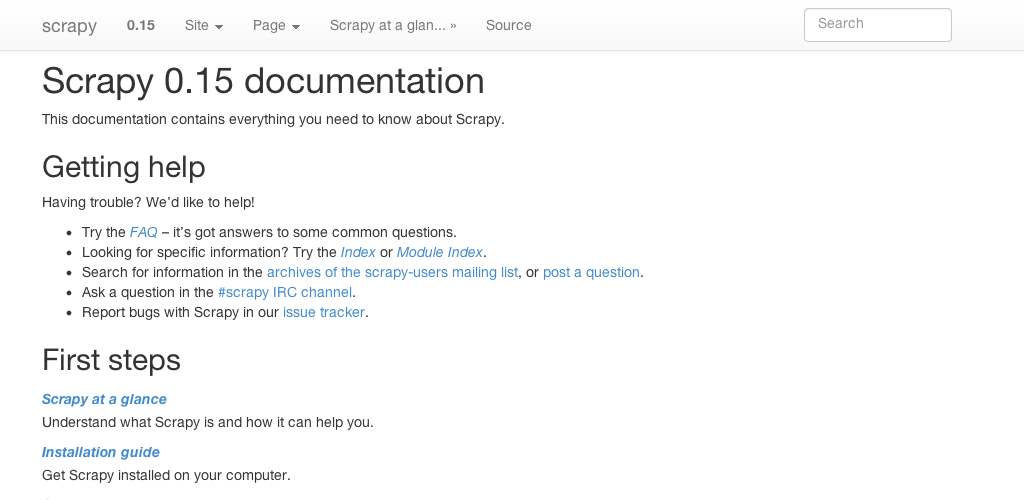The height and width of the screenshot is (500, 1024).
Task: Go to the issue tracker link
Action: point(325,312)
